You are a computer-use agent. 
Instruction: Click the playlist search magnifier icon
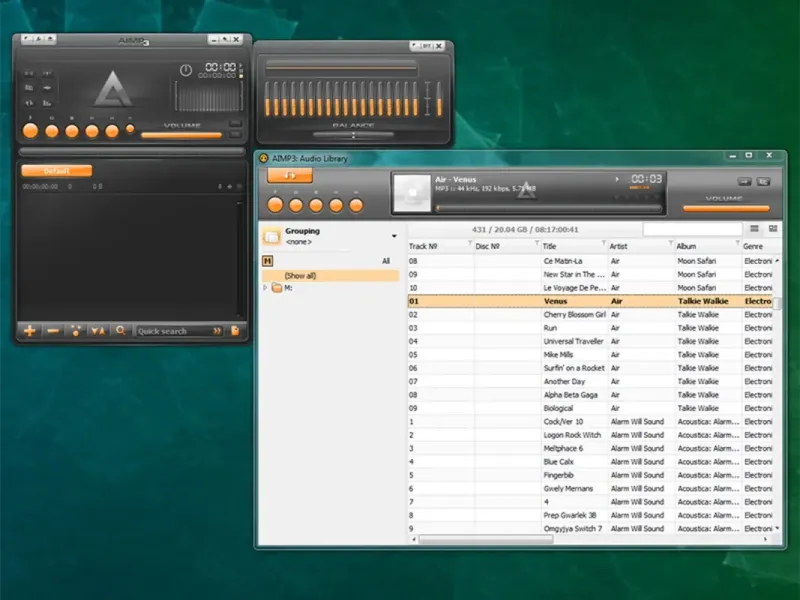(120, 331)
